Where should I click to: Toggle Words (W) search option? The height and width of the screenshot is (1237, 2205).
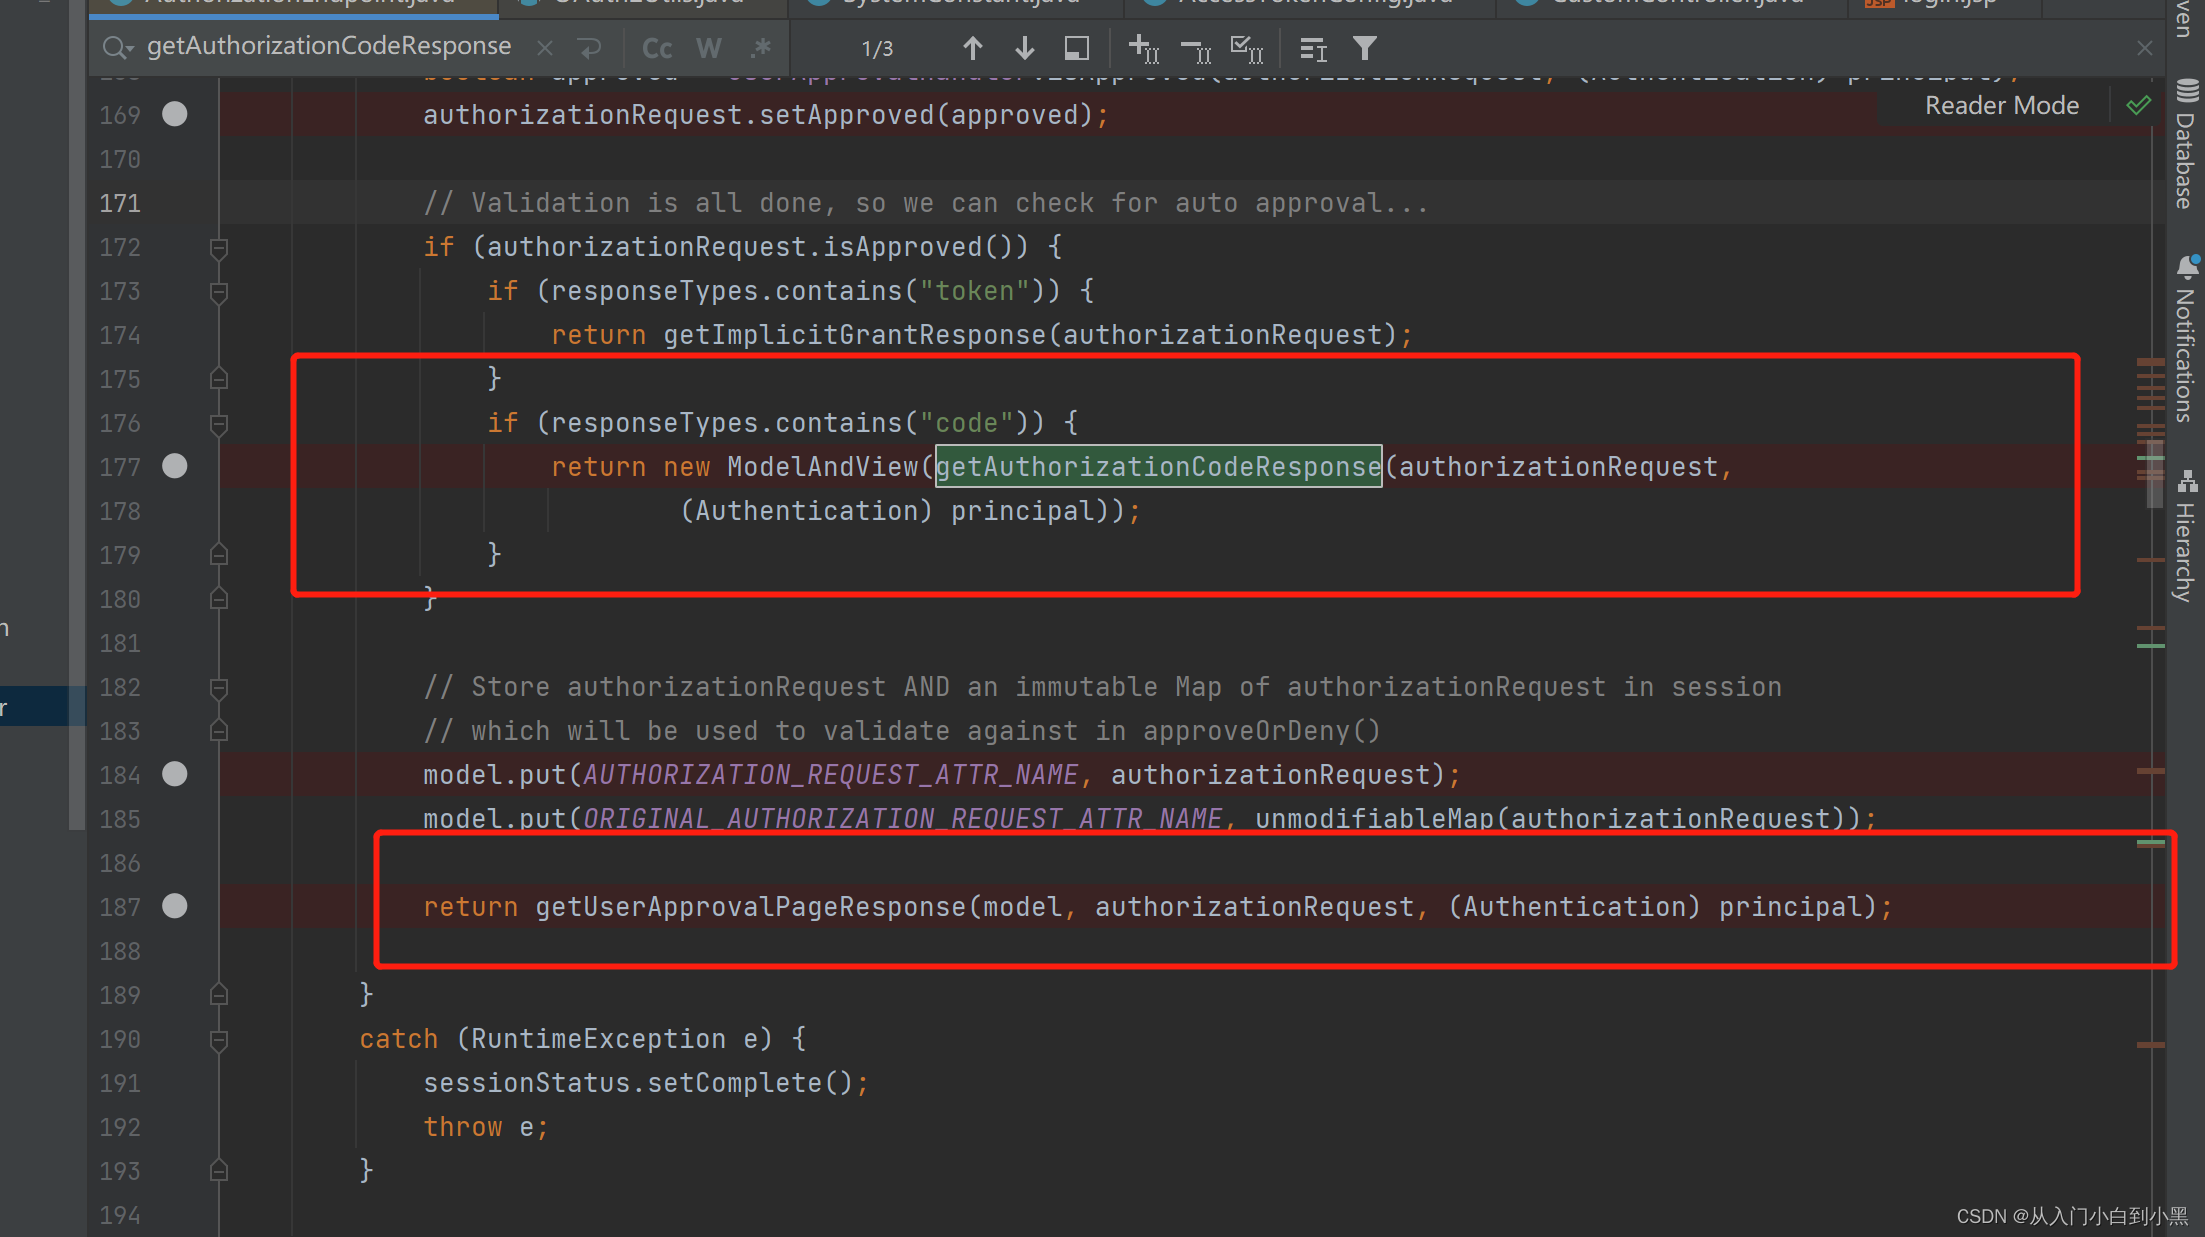pyautogui.click(x=709, y=48)
